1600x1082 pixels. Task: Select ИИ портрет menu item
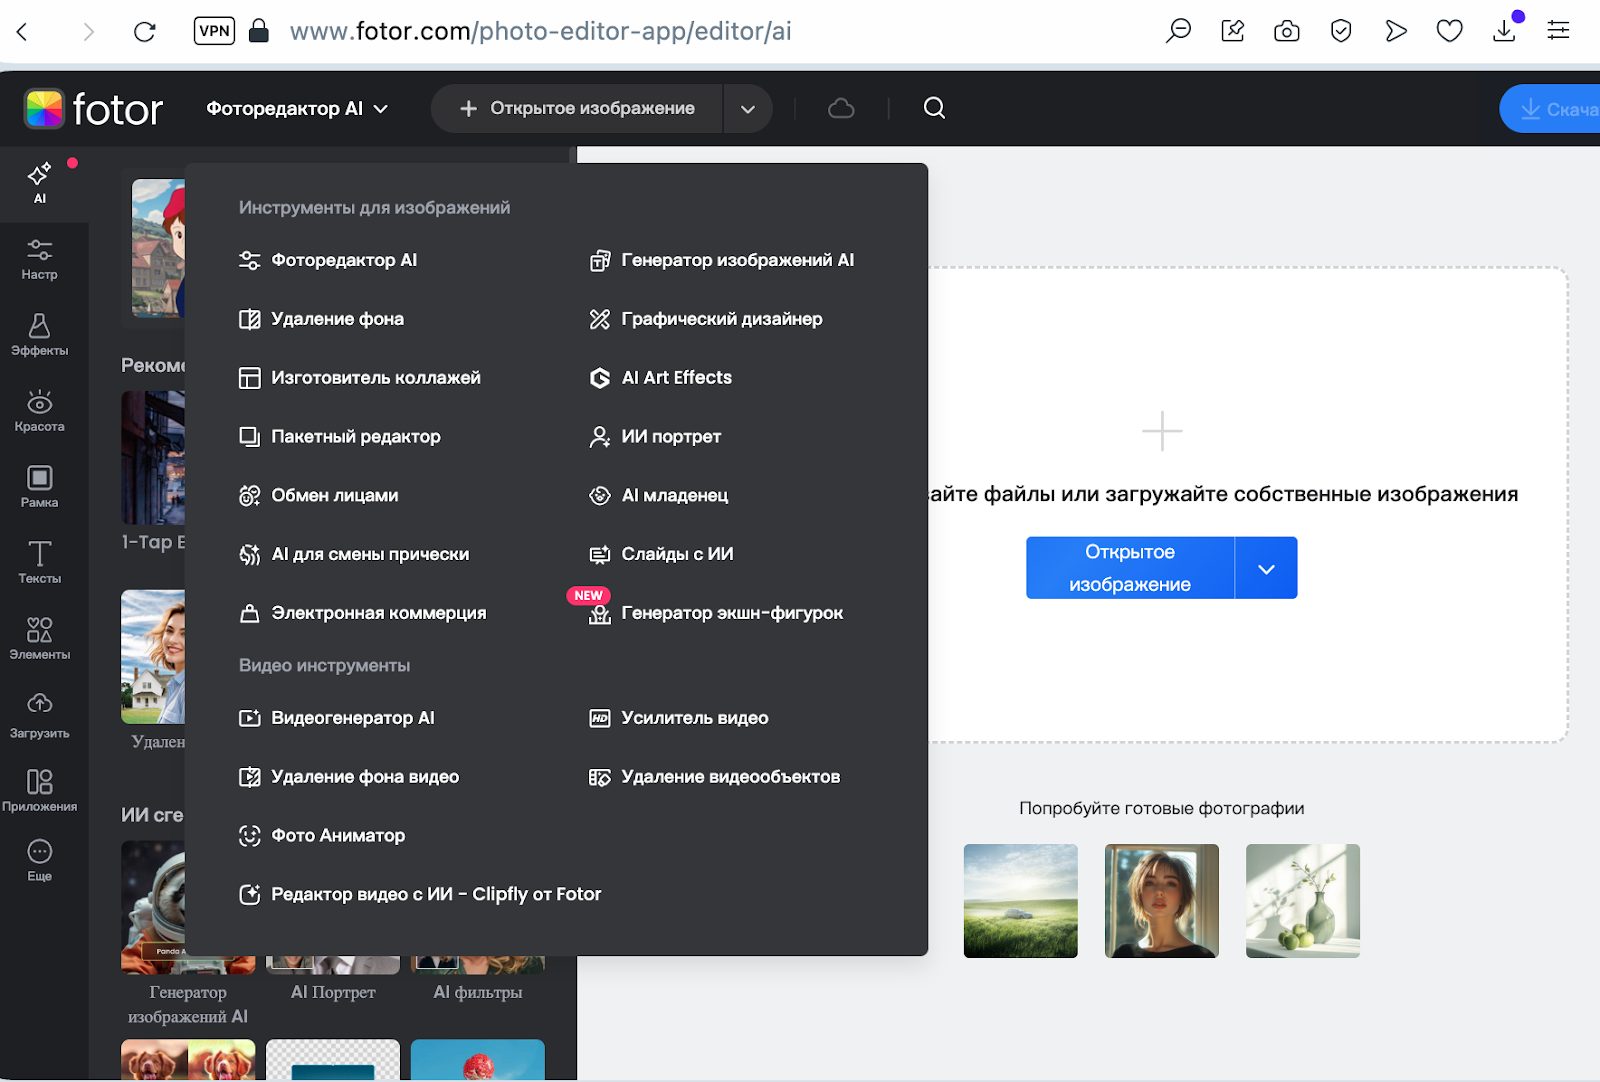(x=656, y=437)
